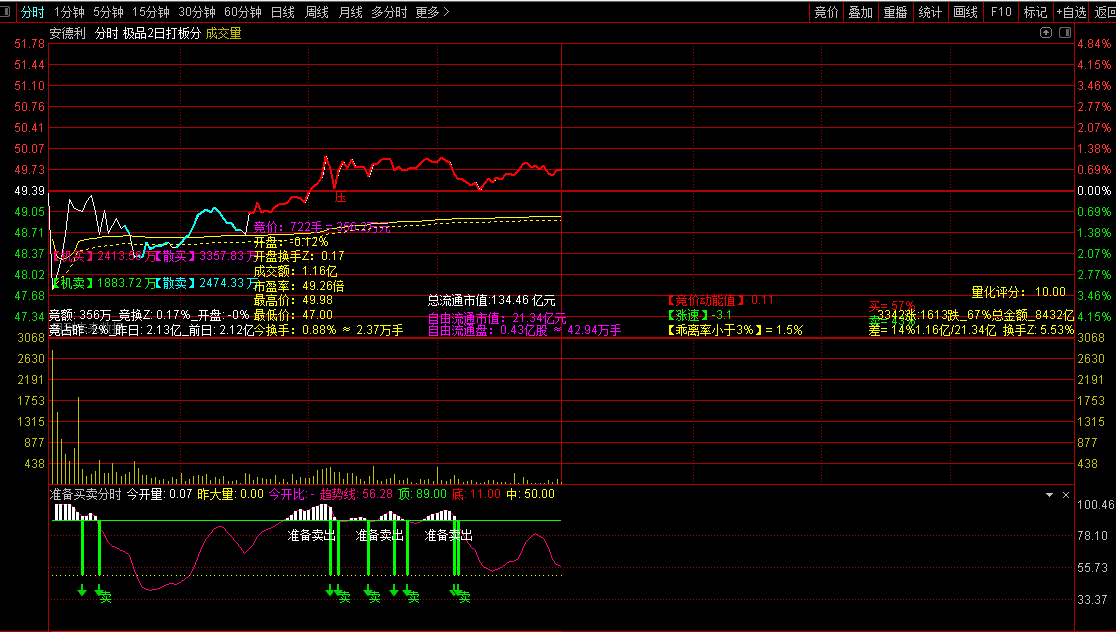Add stock via +自选 button
The image size is (1116, 632).
tap(1071, 12)
